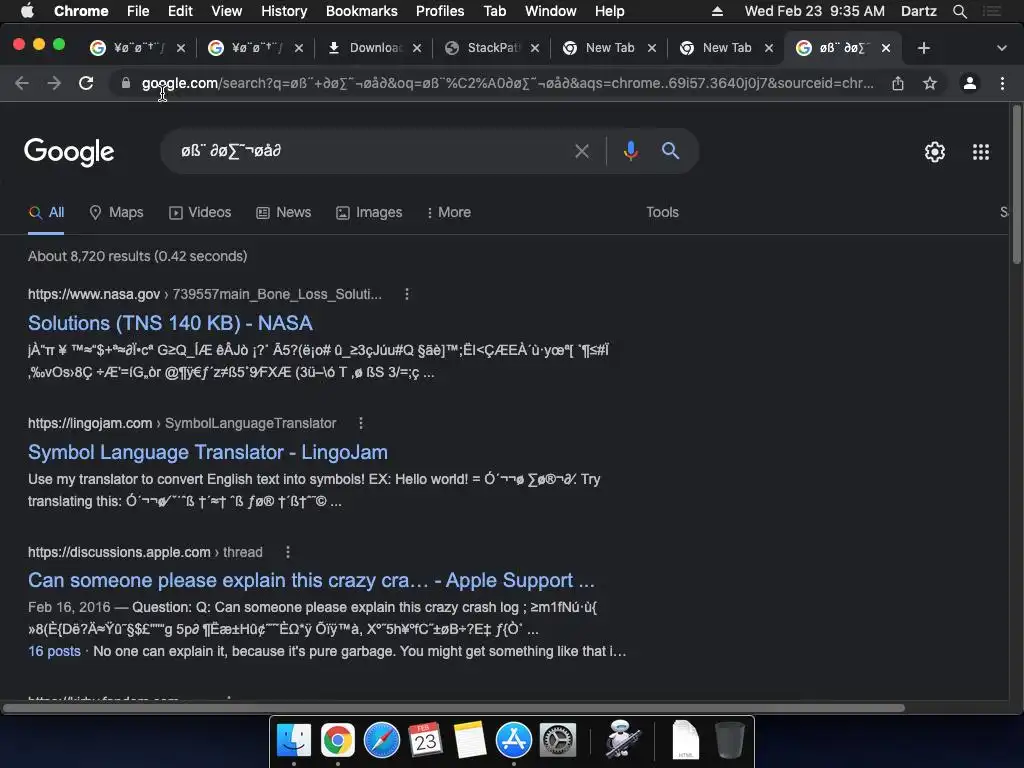
Task: Open Solutions (TNS 140 KB) NASA result
Action: point(170,323)
